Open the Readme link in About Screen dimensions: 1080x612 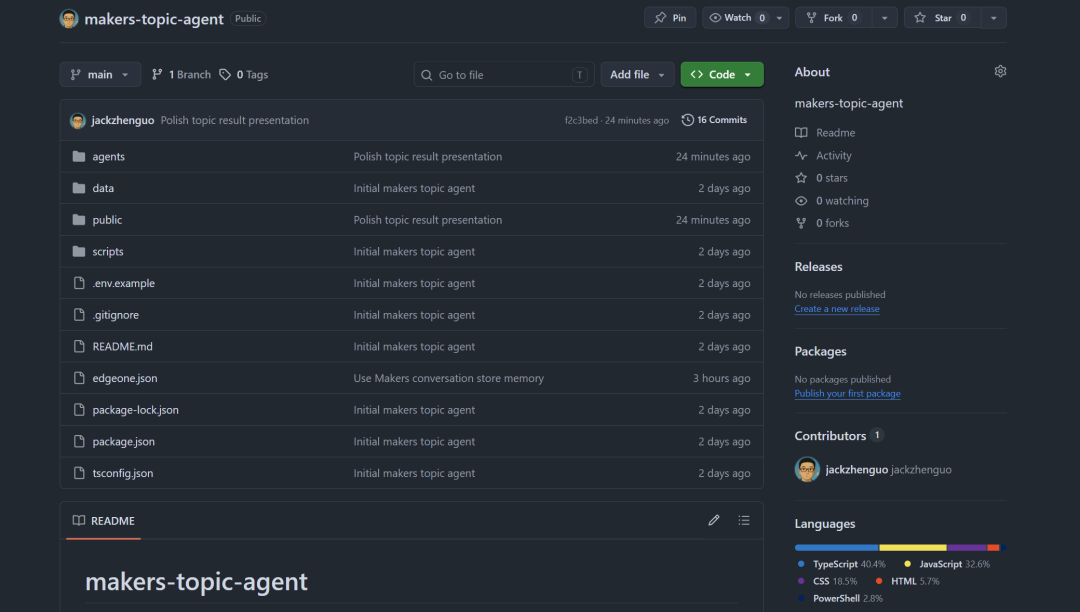tap(835, 133)
